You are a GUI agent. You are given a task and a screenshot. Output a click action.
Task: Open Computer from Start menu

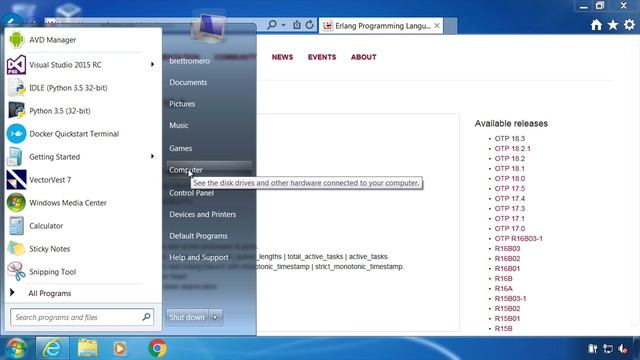(x=209, y=170)
